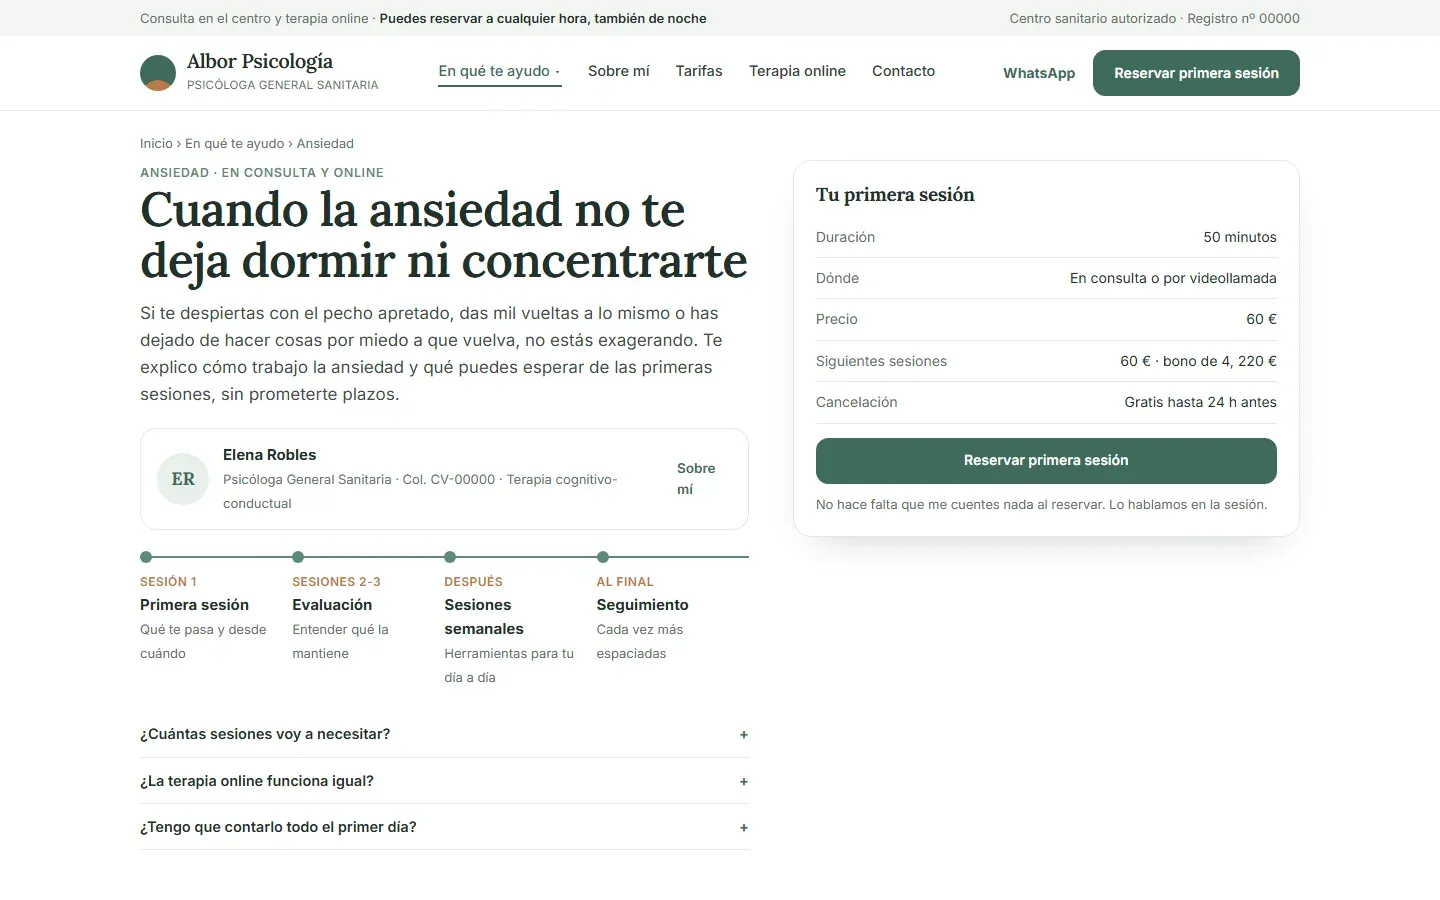Click the "Sesiones semanales" step title

pyautogui.click(x=484, y=617)
